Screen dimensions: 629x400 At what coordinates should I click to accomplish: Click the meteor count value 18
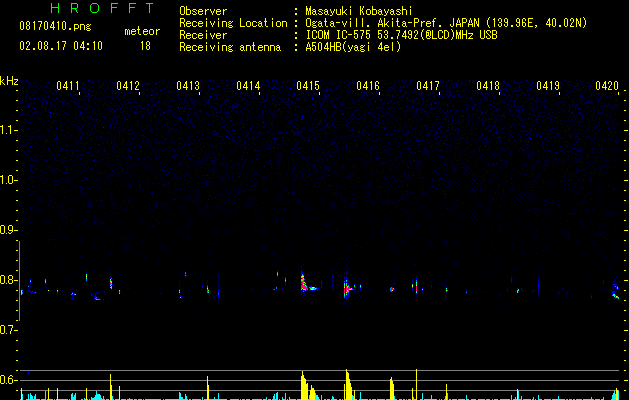[145, 46]
